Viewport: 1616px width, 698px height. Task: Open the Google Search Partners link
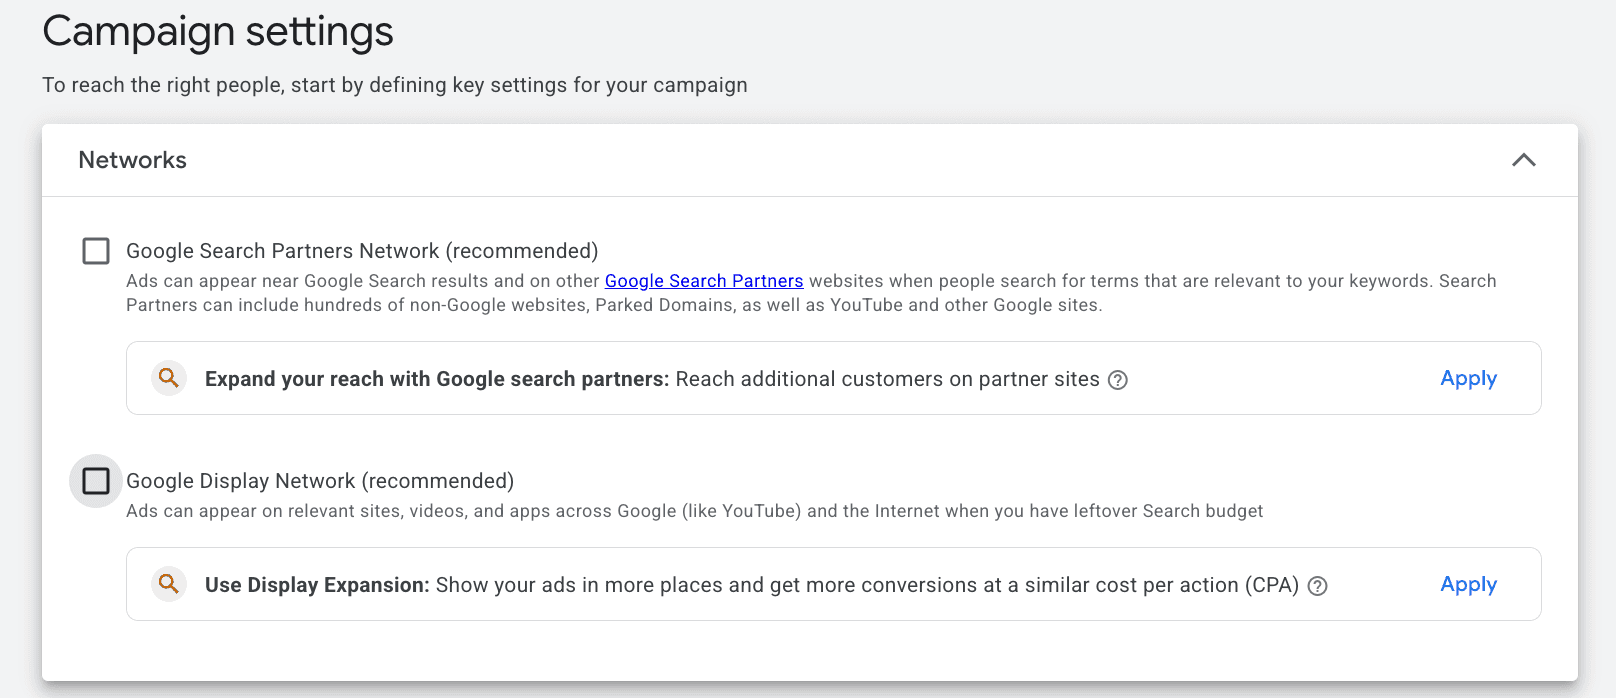coord(704,281)
